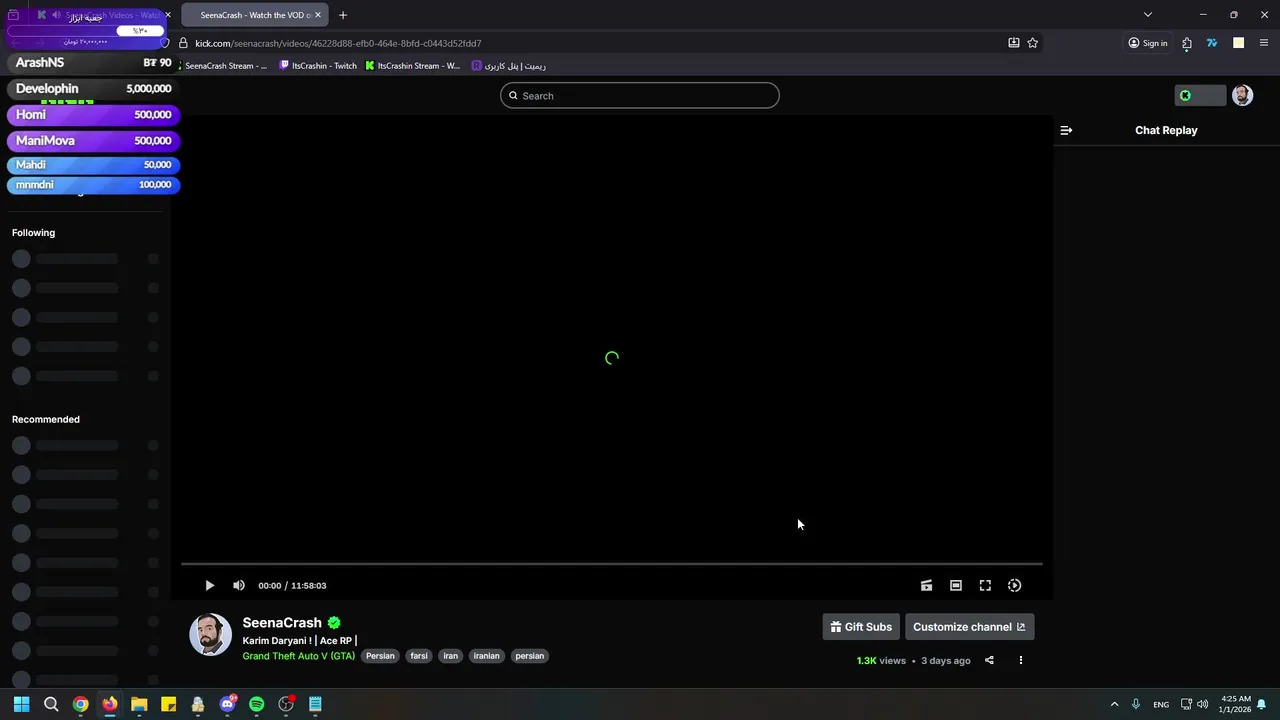Click the ArashNS overlay row

click(93, 63)
